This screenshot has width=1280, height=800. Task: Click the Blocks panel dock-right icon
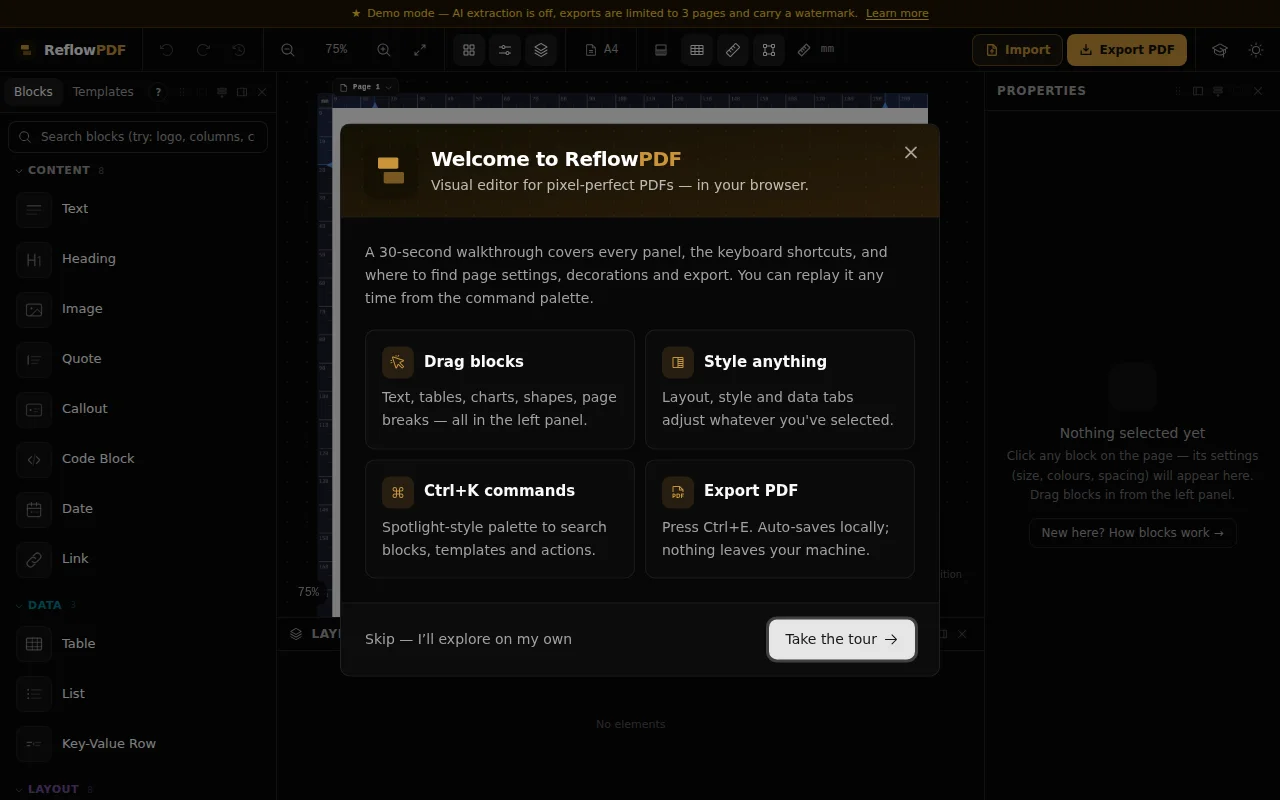[242, 92]
